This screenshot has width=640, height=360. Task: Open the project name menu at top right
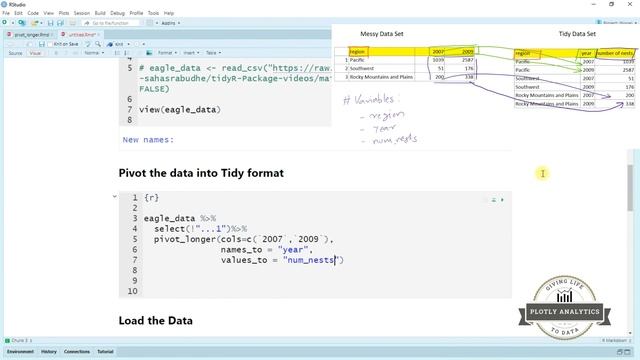click(x=616, y=22)
